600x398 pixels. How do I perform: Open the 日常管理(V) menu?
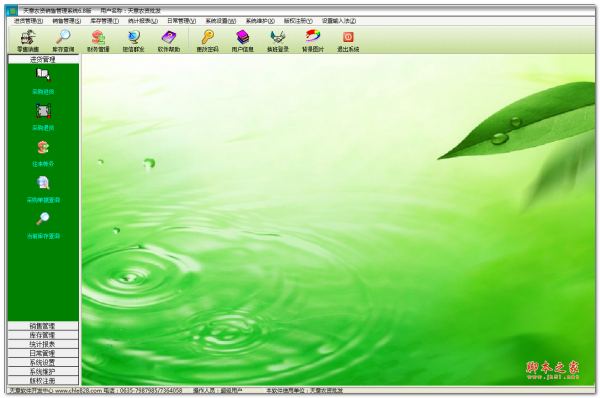(x=181, y=21)
